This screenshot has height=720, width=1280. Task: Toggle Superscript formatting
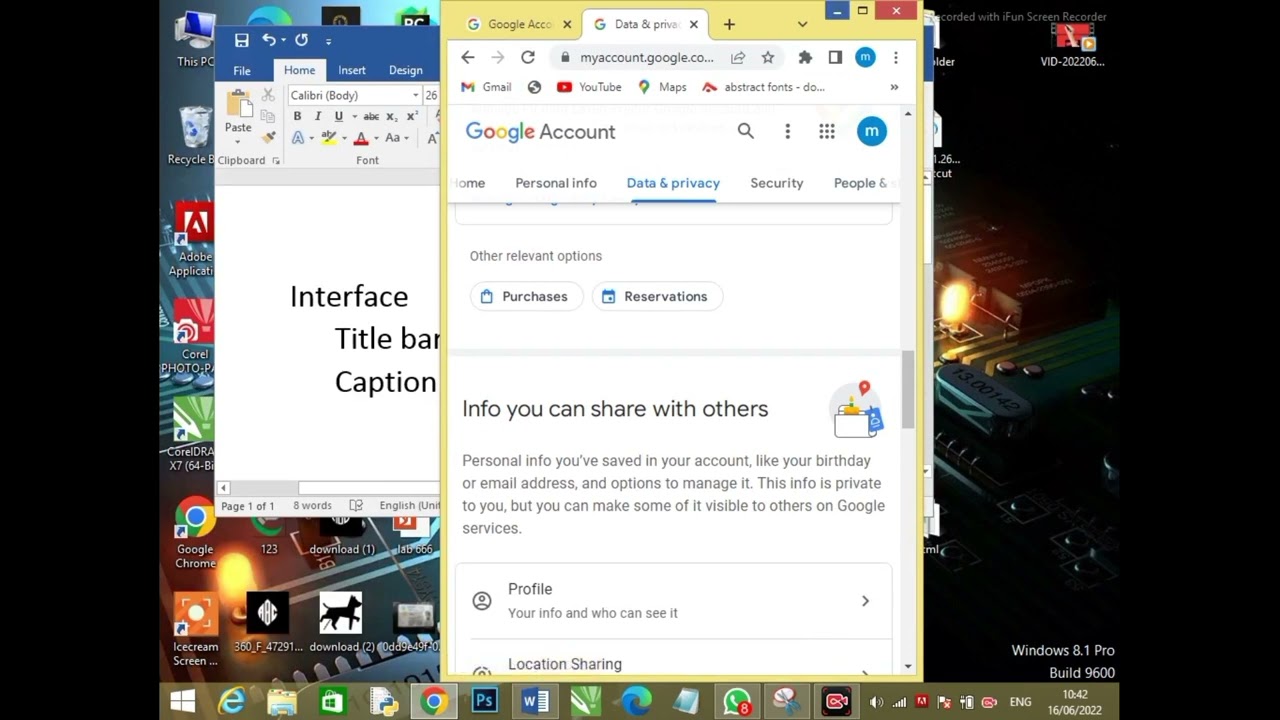[x=413, y=116]
